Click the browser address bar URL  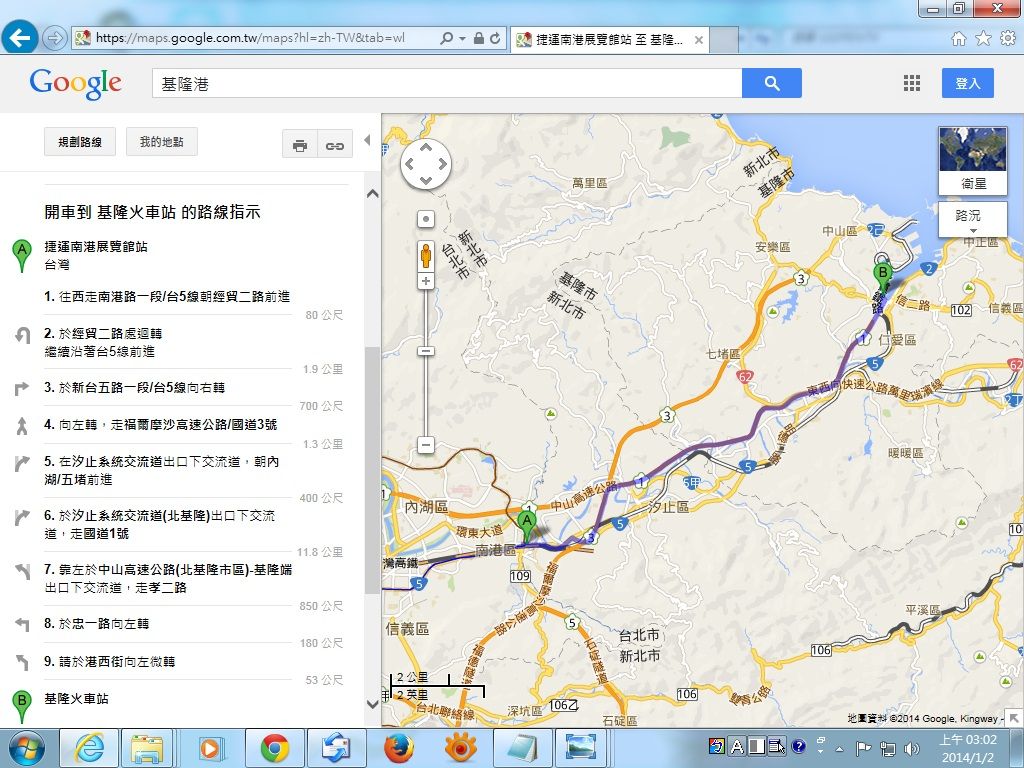(251, 38)
